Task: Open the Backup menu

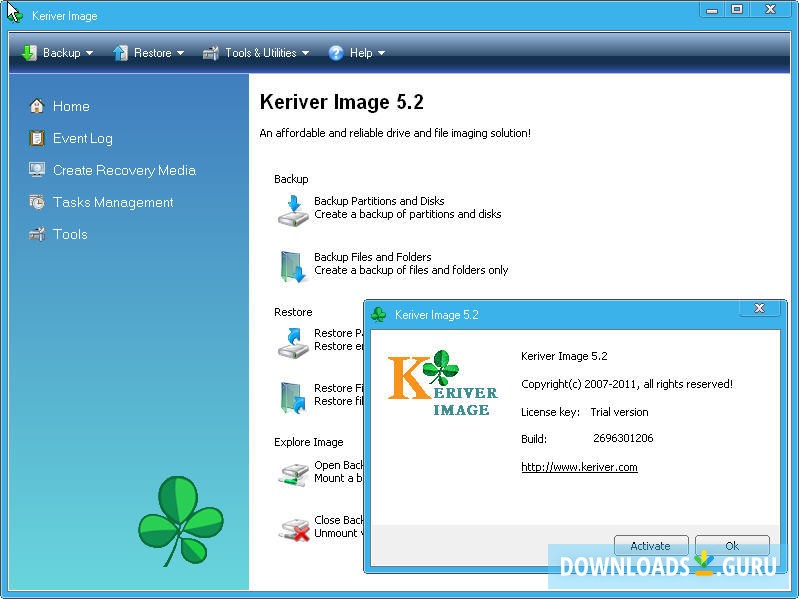Action: pos(58,52)
